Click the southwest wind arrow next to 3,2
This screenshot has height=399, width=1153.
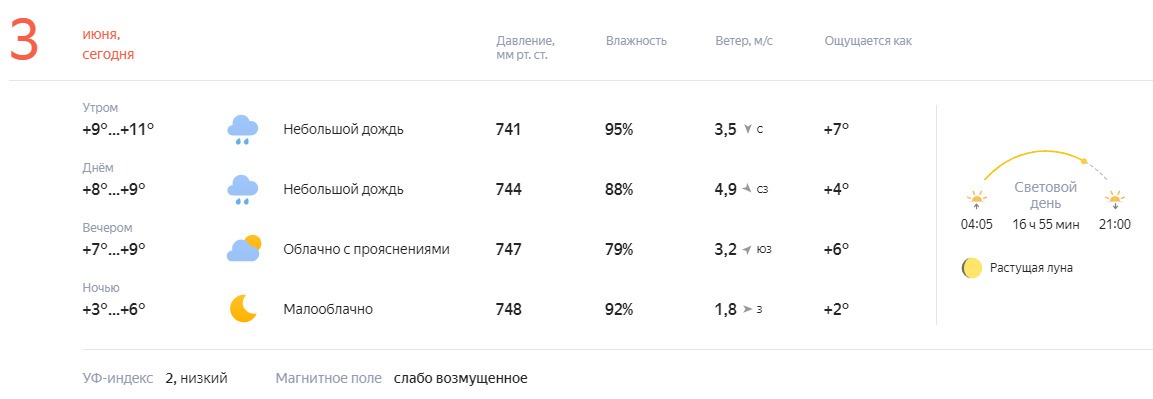click(747, 250)
